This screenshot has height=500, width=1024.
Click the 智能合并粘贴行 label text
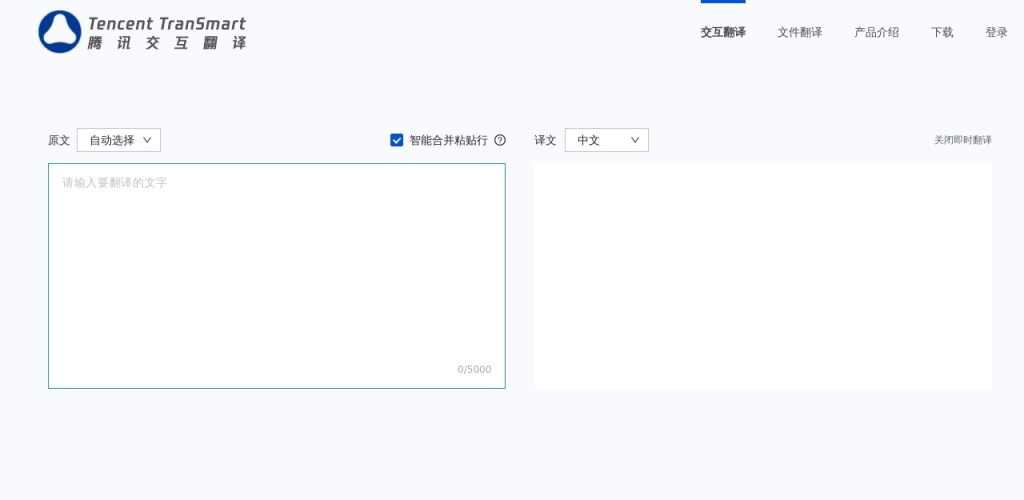[x=448, y=140]
